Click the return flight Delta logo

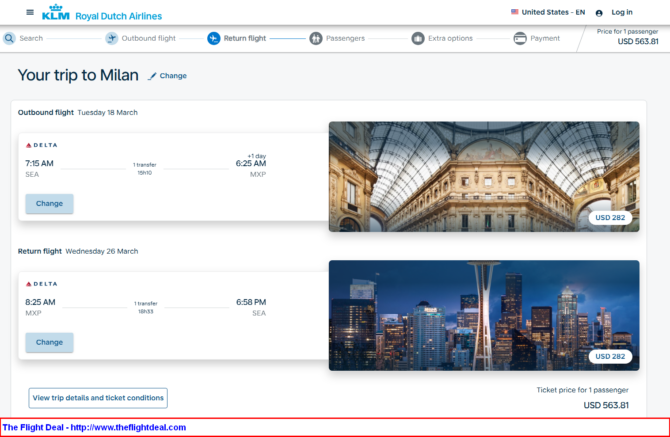coord(41,284)
